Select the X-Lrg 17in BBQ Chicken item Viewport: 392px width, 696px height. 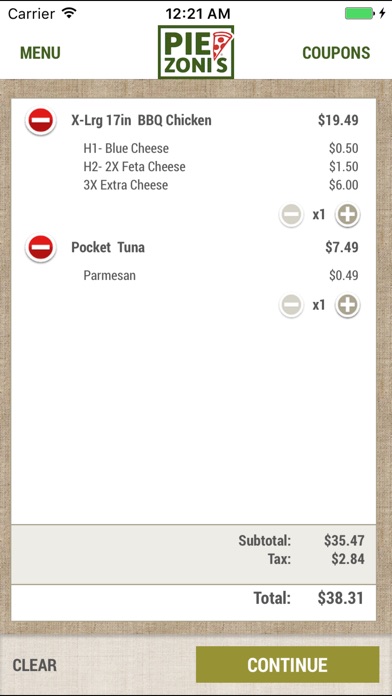click(141, 120)
